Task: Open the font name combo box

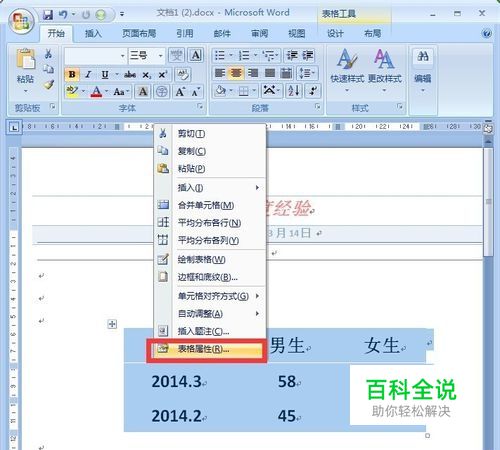Action: click(x=96, y=56)
